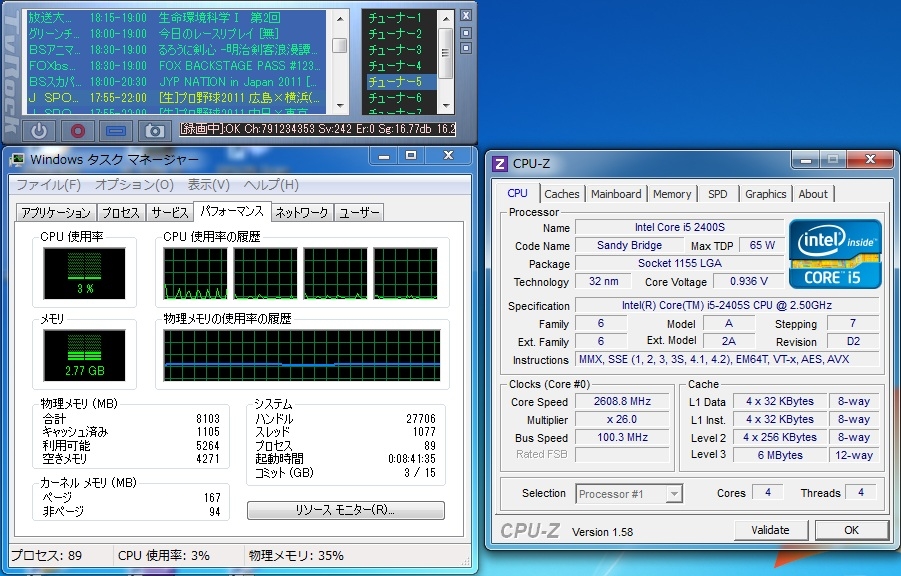Open the ファイル(F) menu
This screenshot has width=901, height=576.
point(48,185)
